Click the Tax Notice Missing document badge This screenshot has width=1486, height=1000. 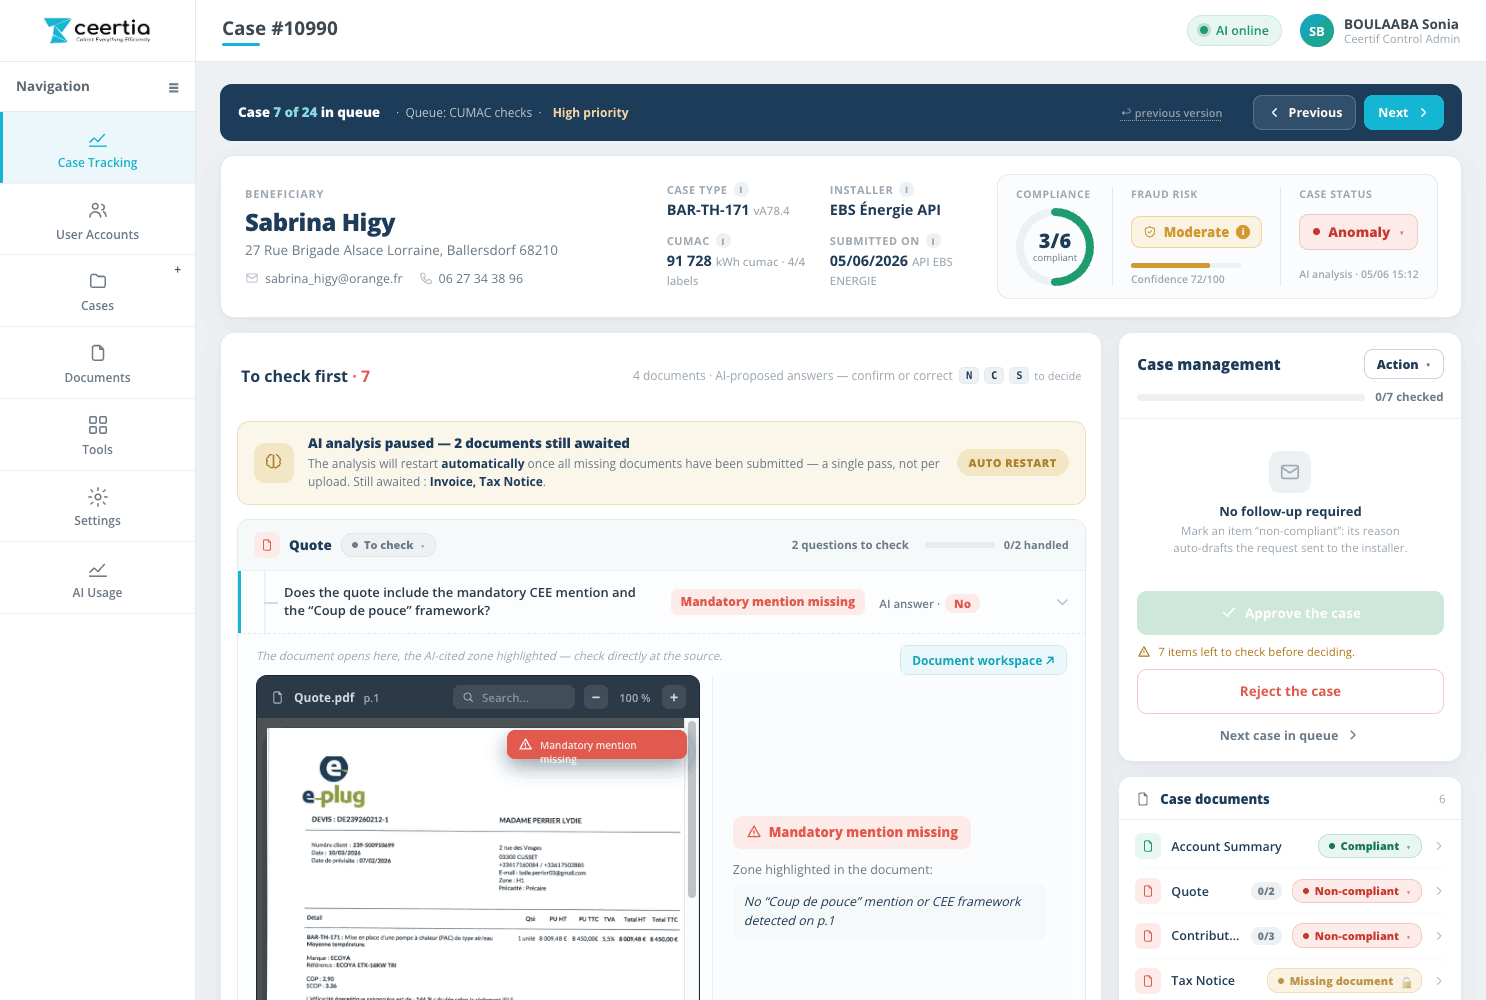(x=1344, y=981)
